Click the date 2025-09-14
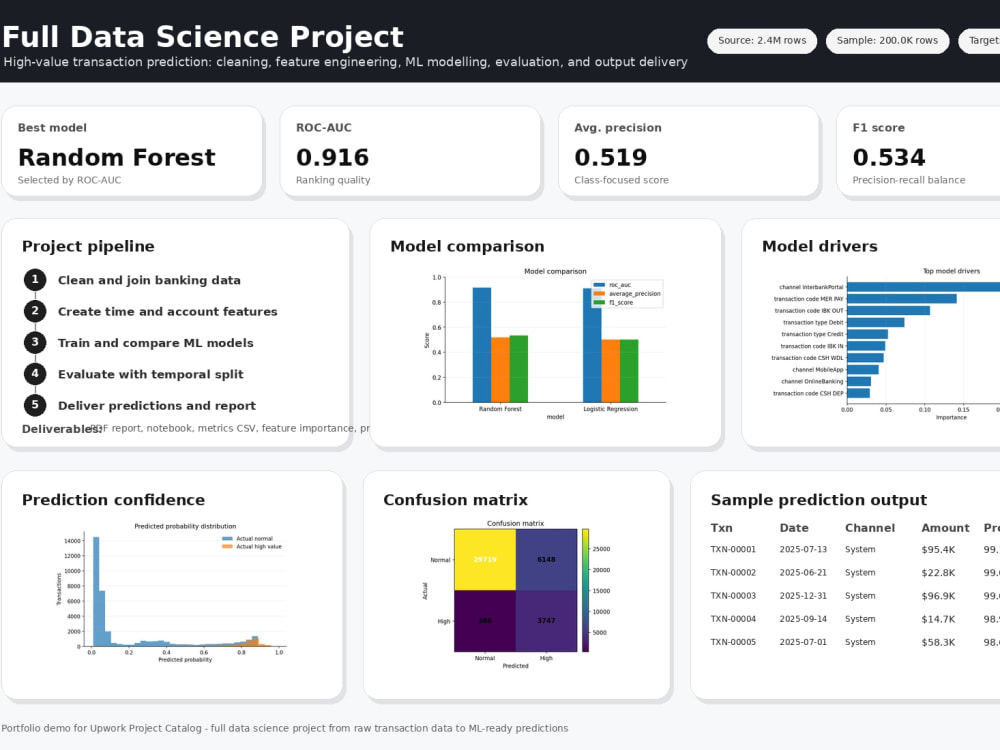The width and height of the screenshot is (1000, 750). (x=803, y=619)
